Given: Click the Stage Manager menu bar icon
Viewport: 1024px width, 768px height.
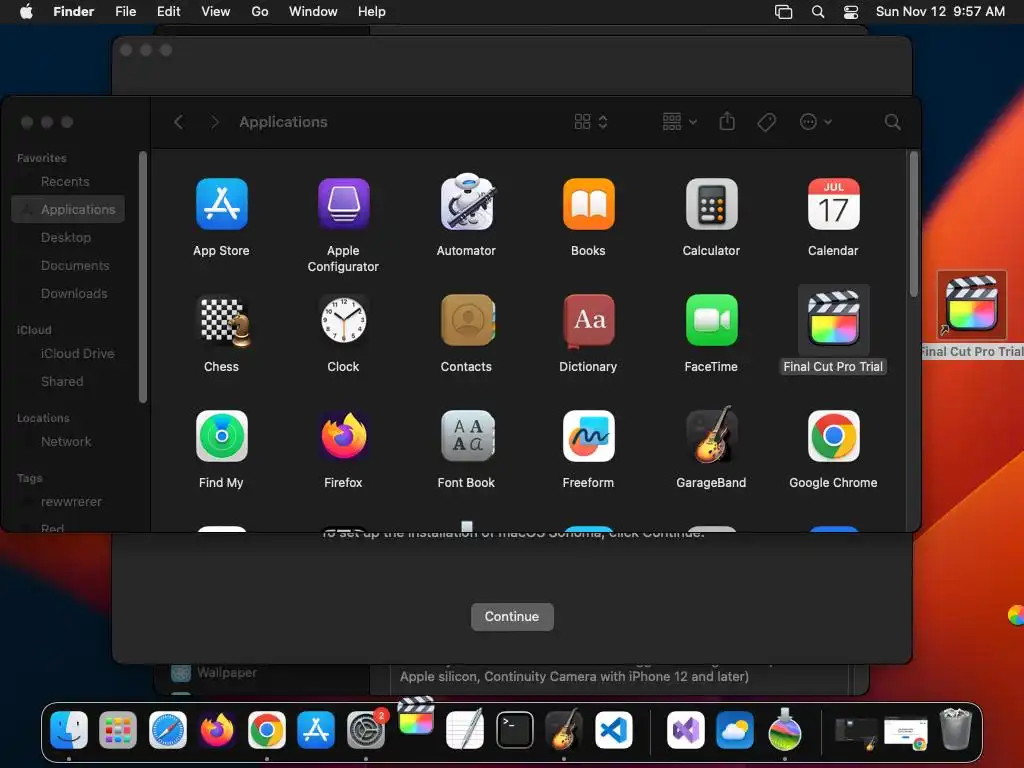Looking at the screenshot, I should [x=783, y=12].
